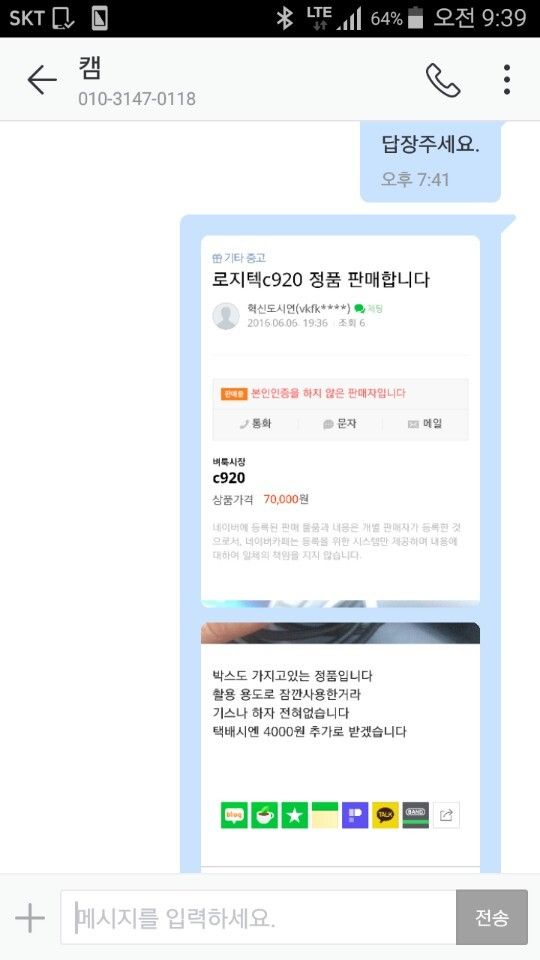This screenshot has width=540, height=960.
Task: Open the 답장주세요 message bubble
Action: click(x=430, y=160)
